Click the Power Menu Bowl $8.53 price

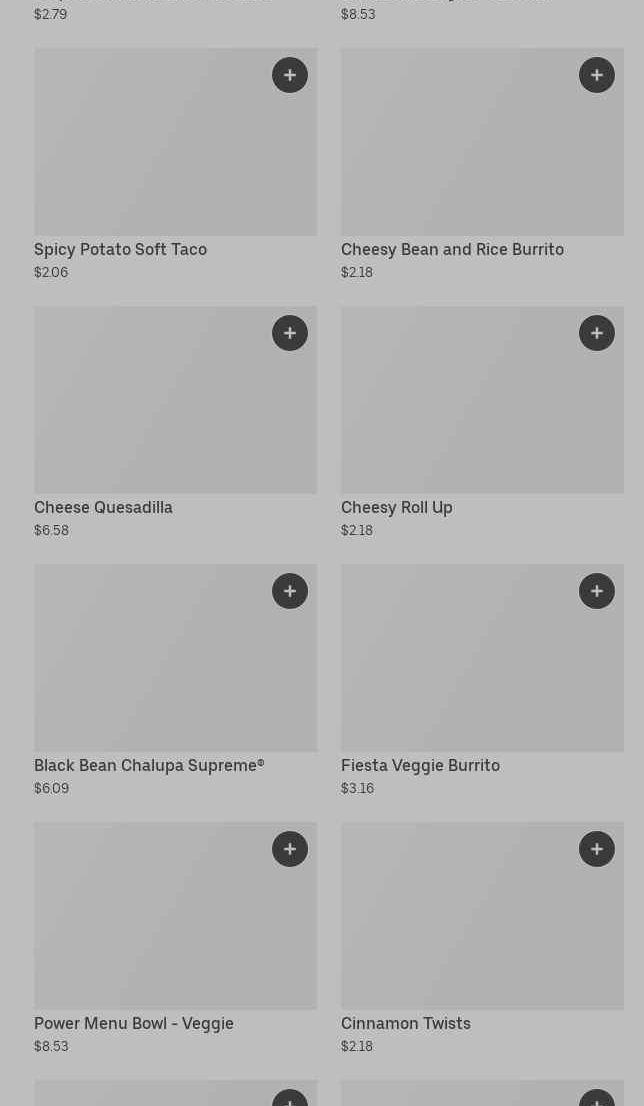(51, 1046)
